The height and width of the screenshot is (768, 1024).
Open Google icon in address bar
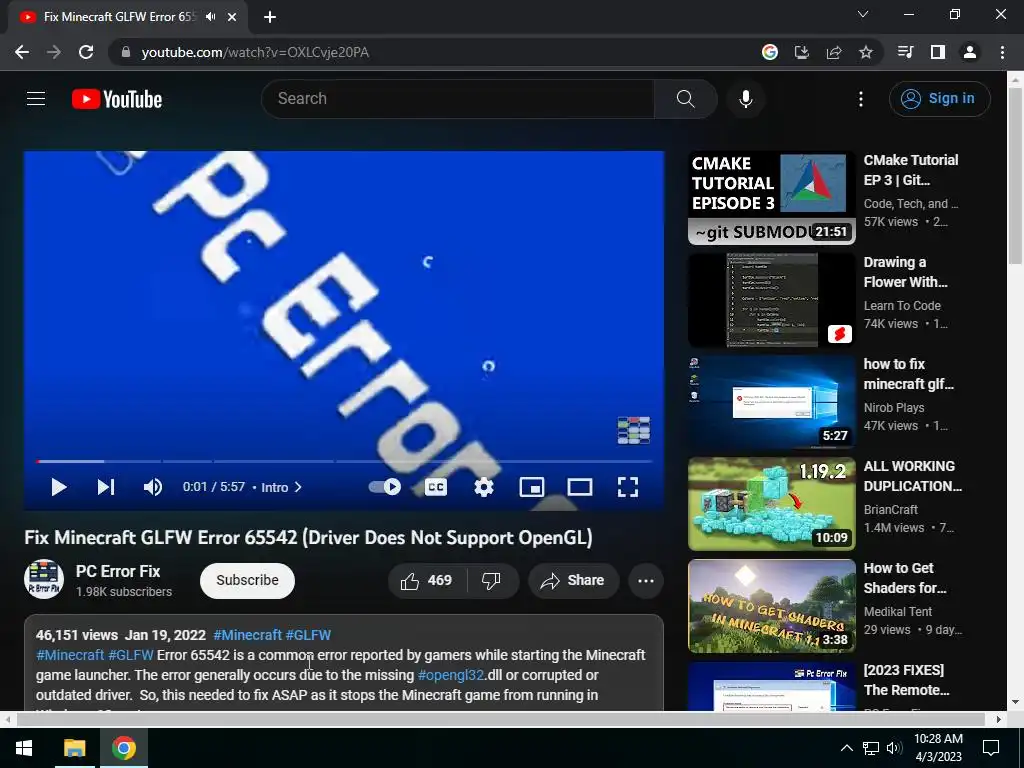click(x=770, y=52)
